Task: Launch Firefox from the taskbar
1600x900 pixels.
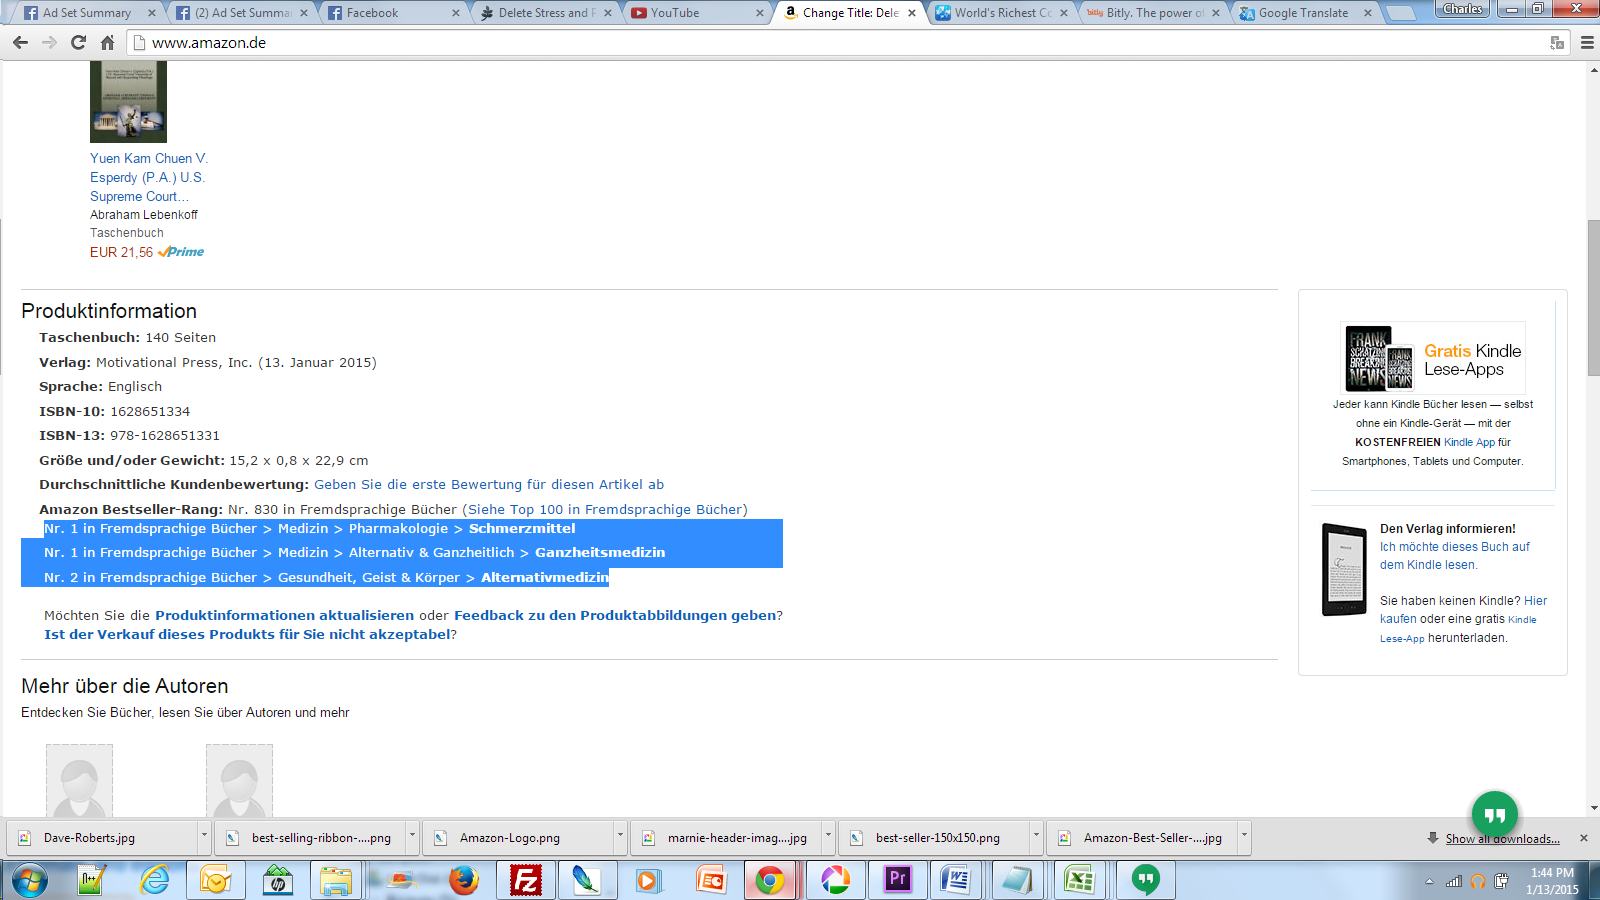Action: (463, 880)
